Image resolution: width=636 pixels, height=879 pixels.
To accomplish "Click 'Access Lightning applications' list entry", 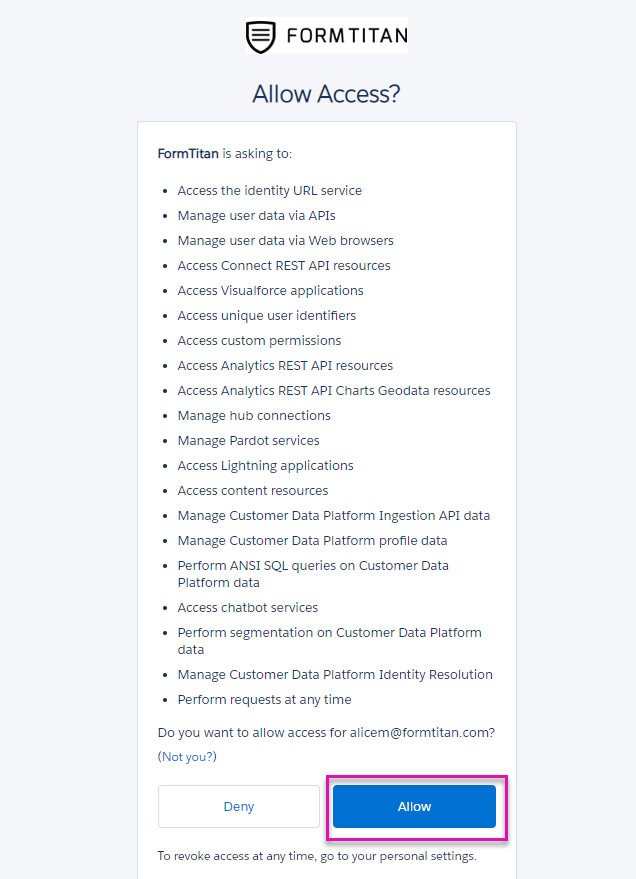I will pyautogui.click(x=265, y=465).
